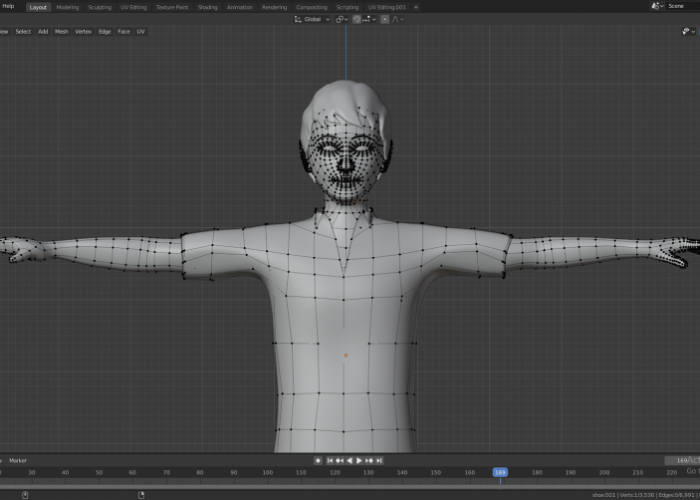Click the timeline horizontal scrollbar

350,487
